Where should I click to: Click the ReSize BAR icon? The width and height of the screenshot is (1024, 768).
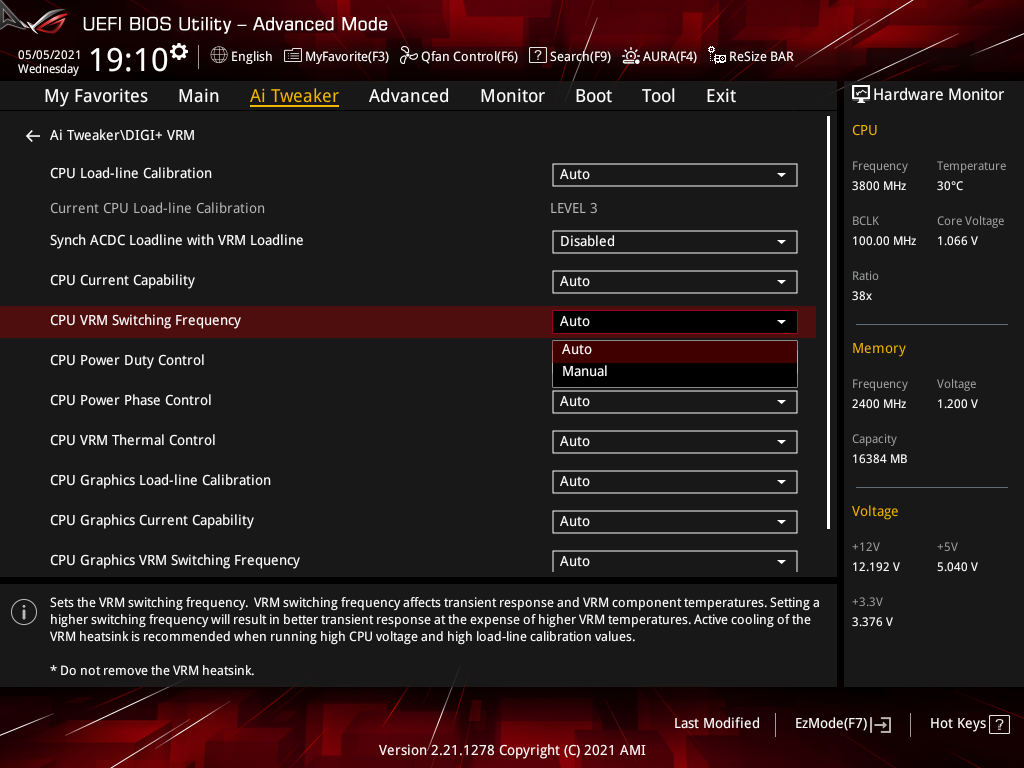pos(717,56)
